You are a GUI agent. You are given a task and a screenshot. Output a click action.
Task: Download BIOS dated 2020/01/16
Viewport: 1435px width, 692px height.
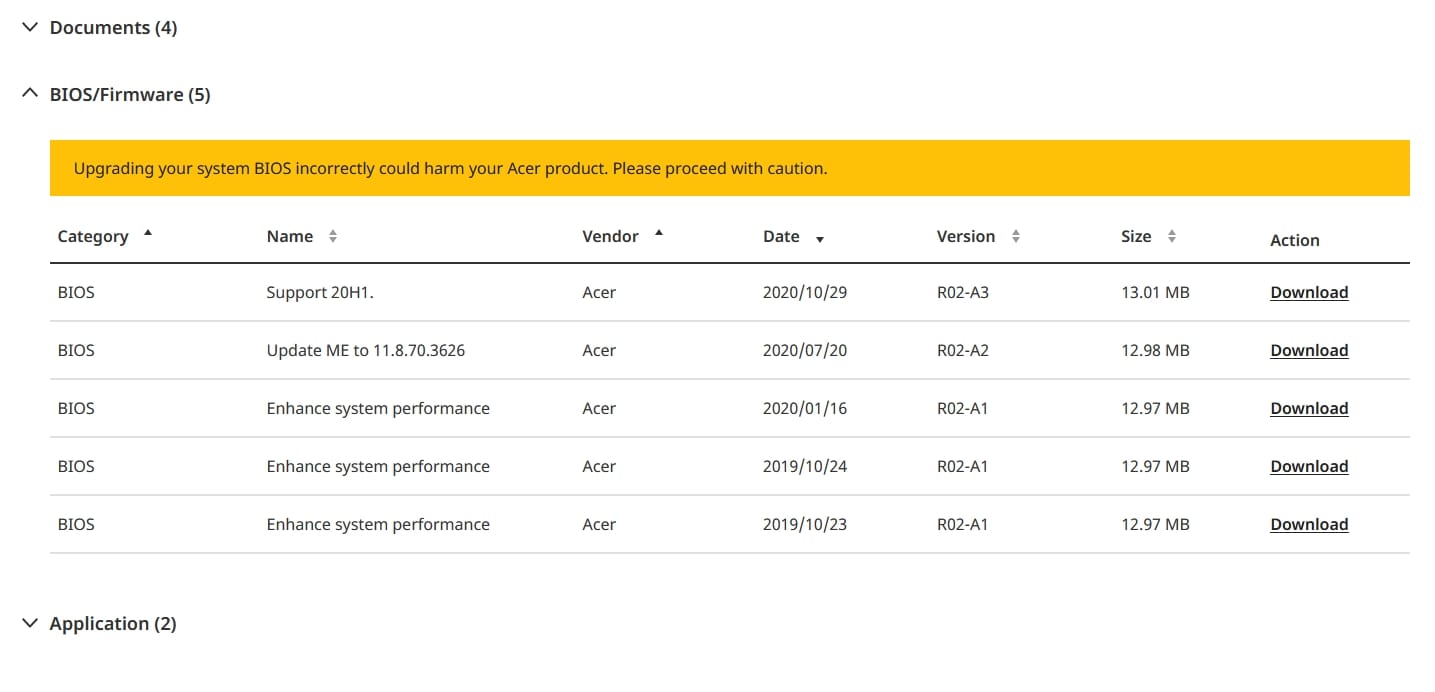coord(1309,409)
